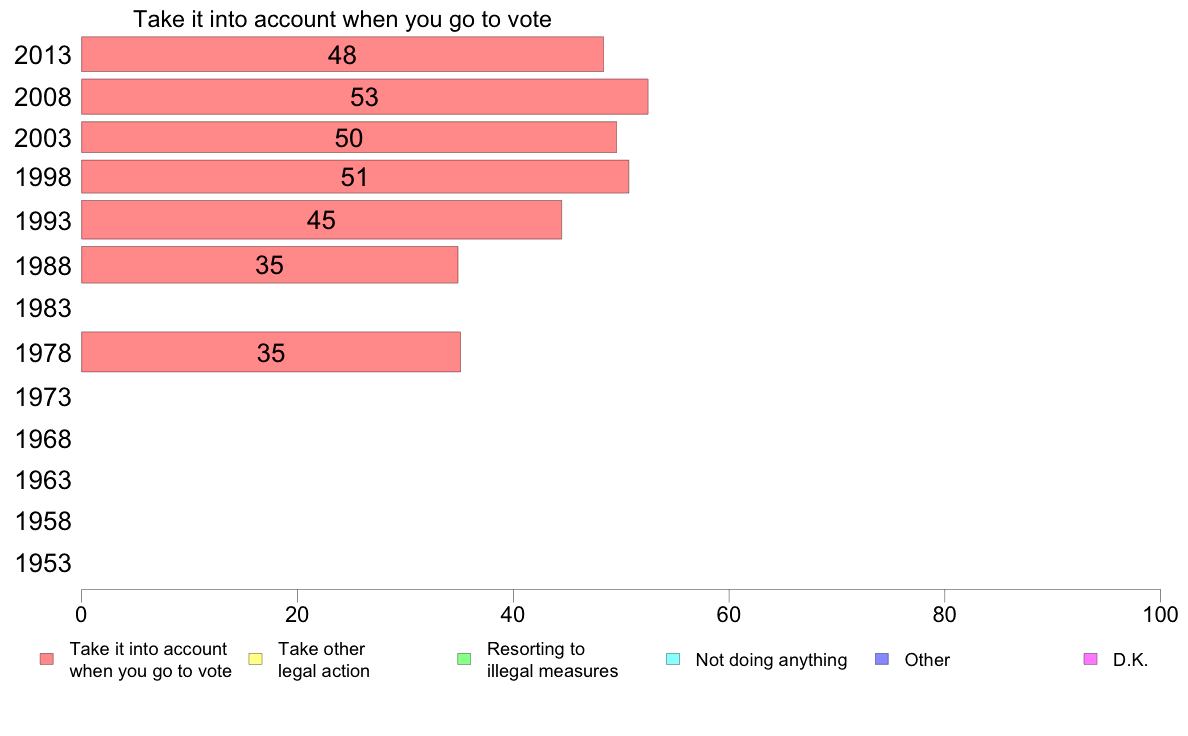Select the 2013 bar showing 48

coord(342,55)
